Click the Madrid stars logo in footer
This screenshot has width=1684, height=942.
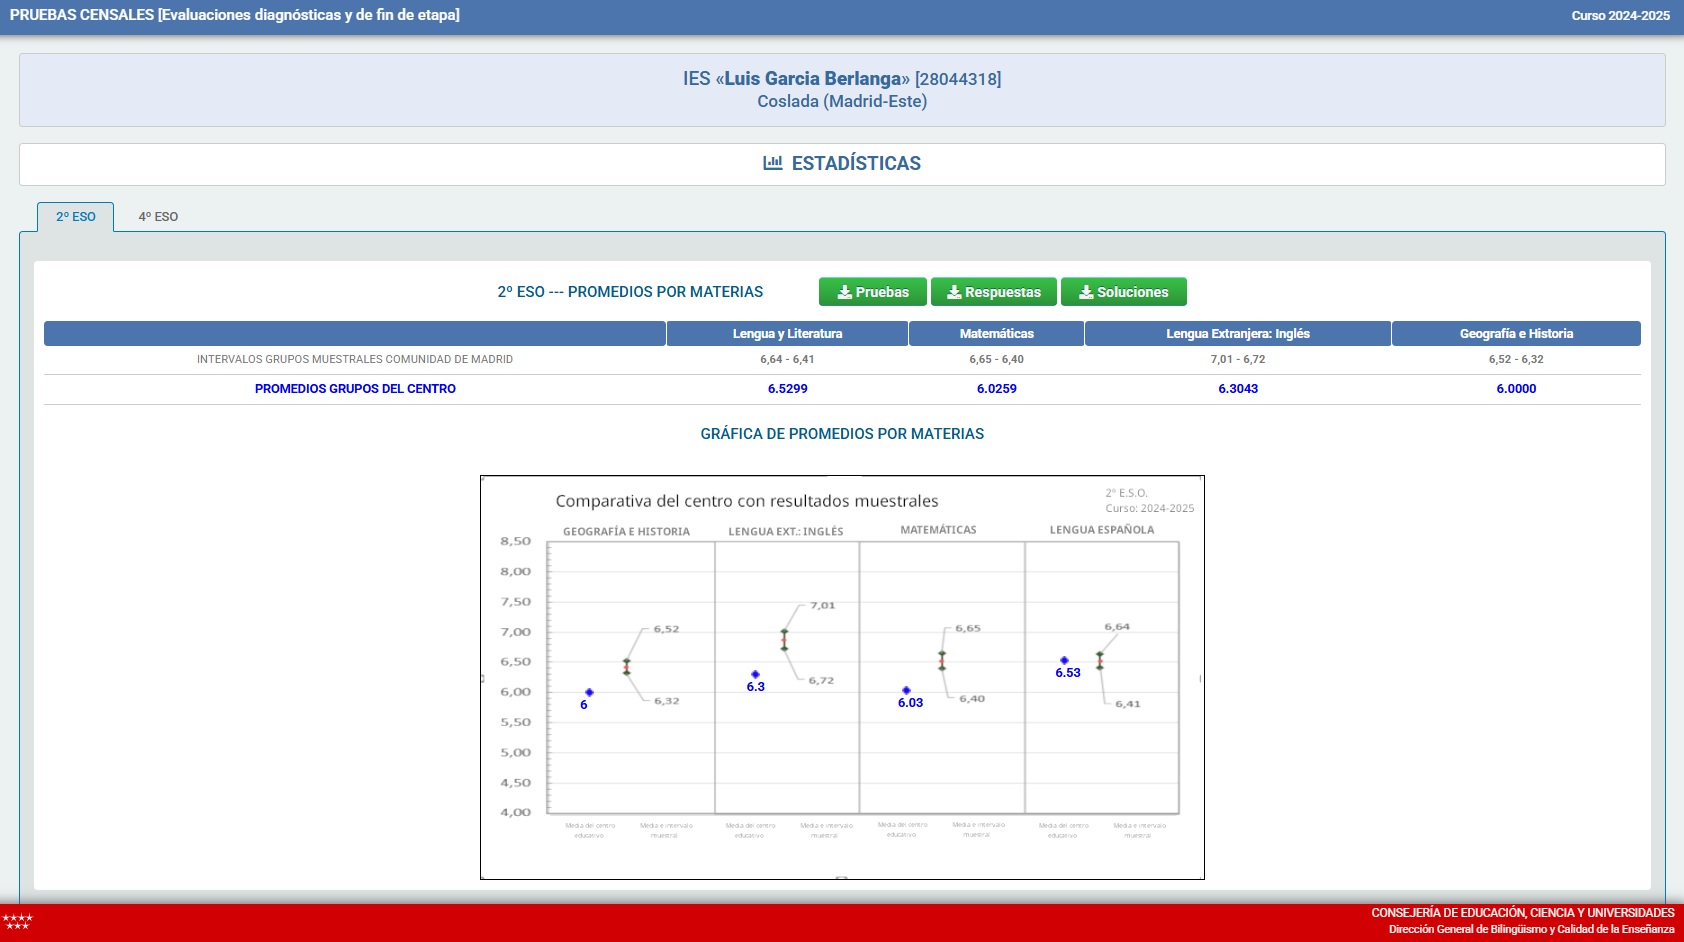coord(17,922)
